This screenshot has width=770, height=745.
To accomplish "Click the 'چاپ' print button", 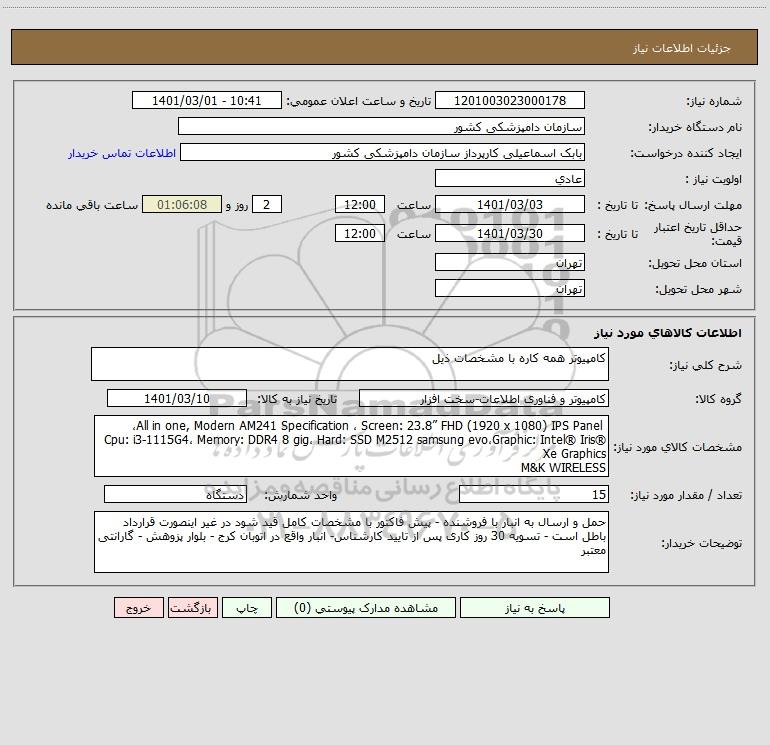I will click(x=247, y=608).
